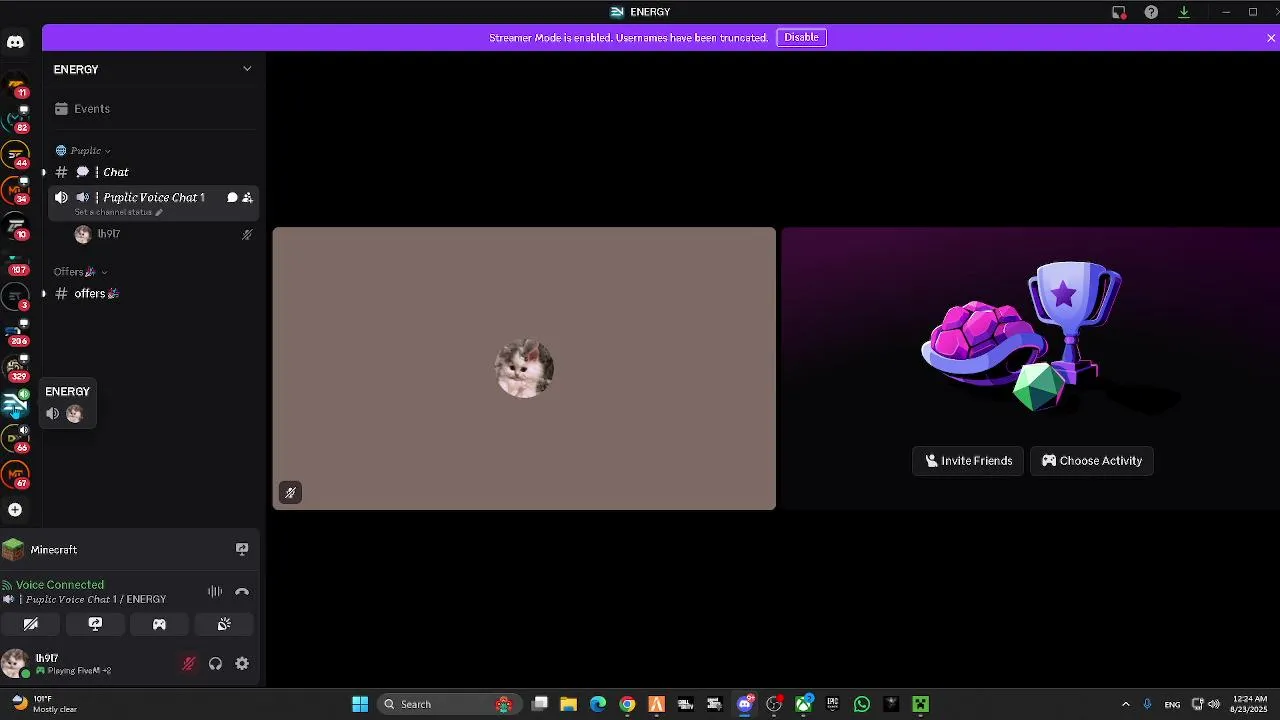Click ENERGY popup speaker icon
The width and height of the screenshot is (1280, 720).
point(53,414)
